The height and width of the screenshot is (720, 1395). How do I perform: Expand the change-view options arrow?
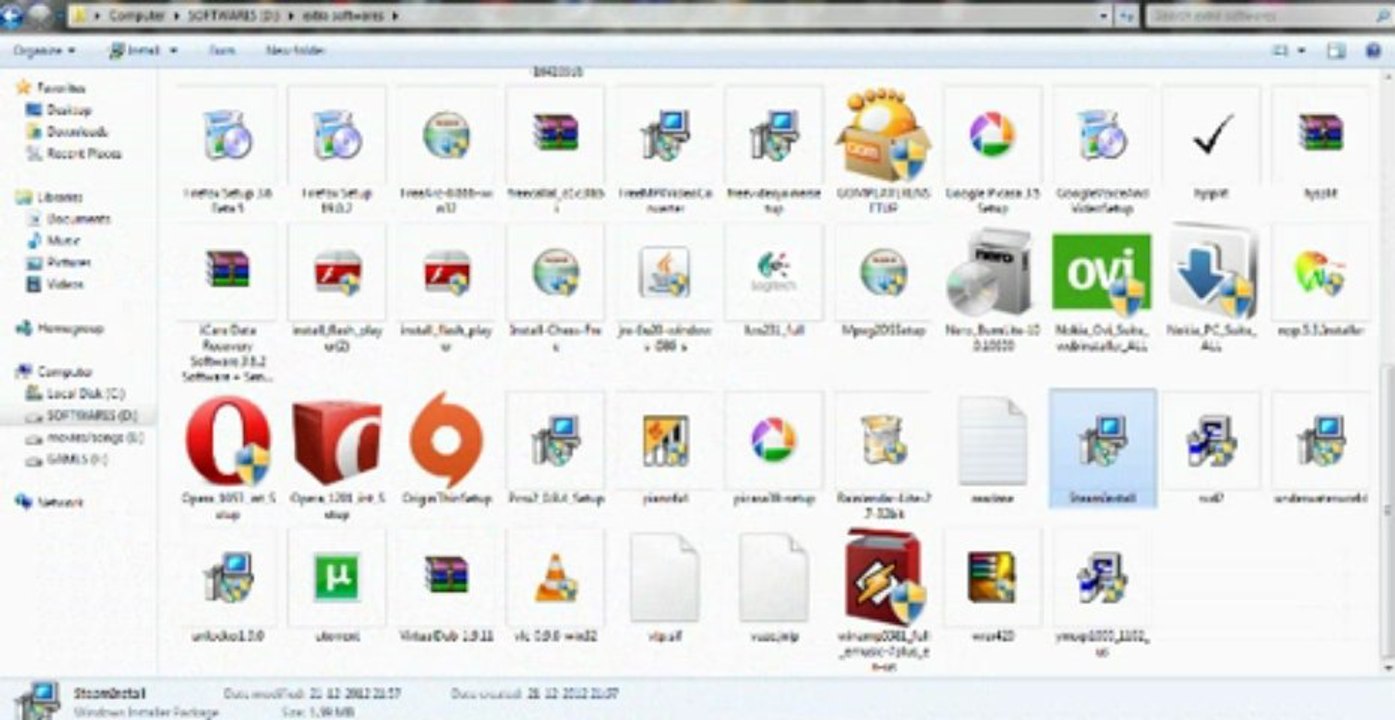1302,50
